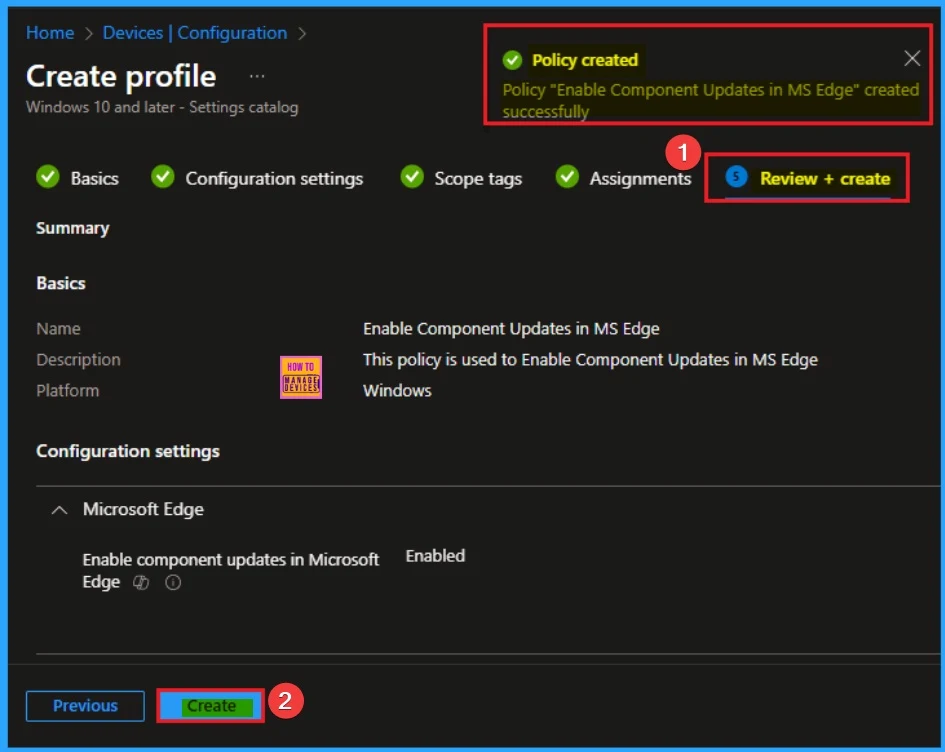Click the Create button
The width and height of the screenshot is (945, 752).
point(211,706)
